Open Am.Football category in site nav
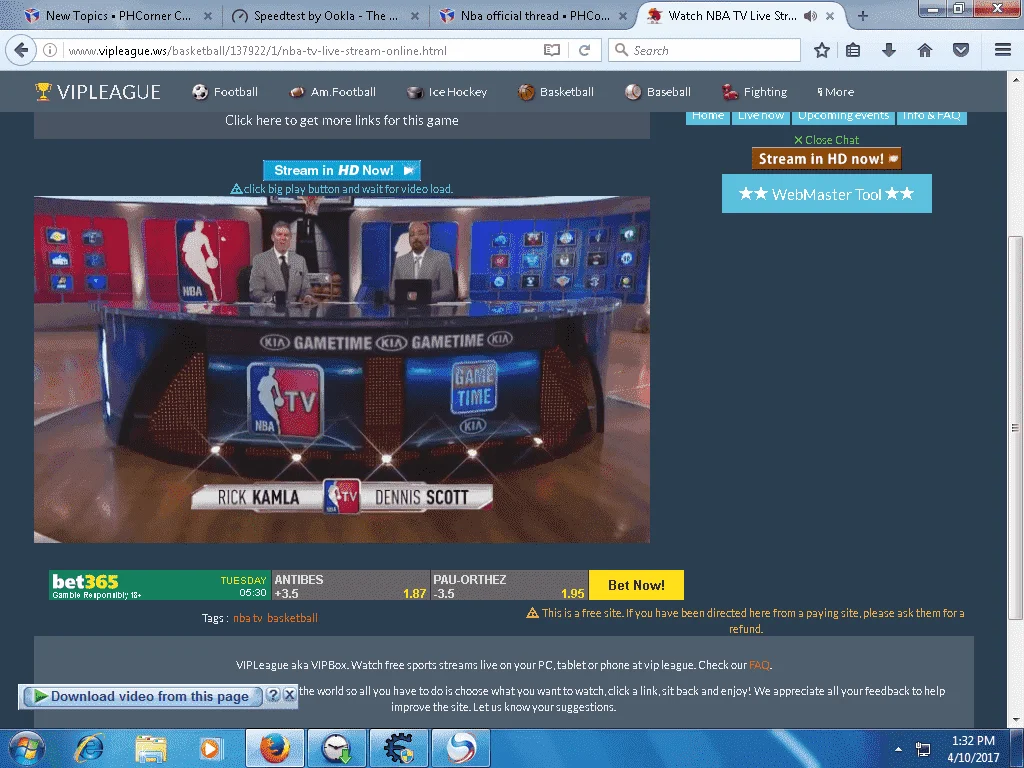Screen dimensions: 1024x768 point(332,92)
